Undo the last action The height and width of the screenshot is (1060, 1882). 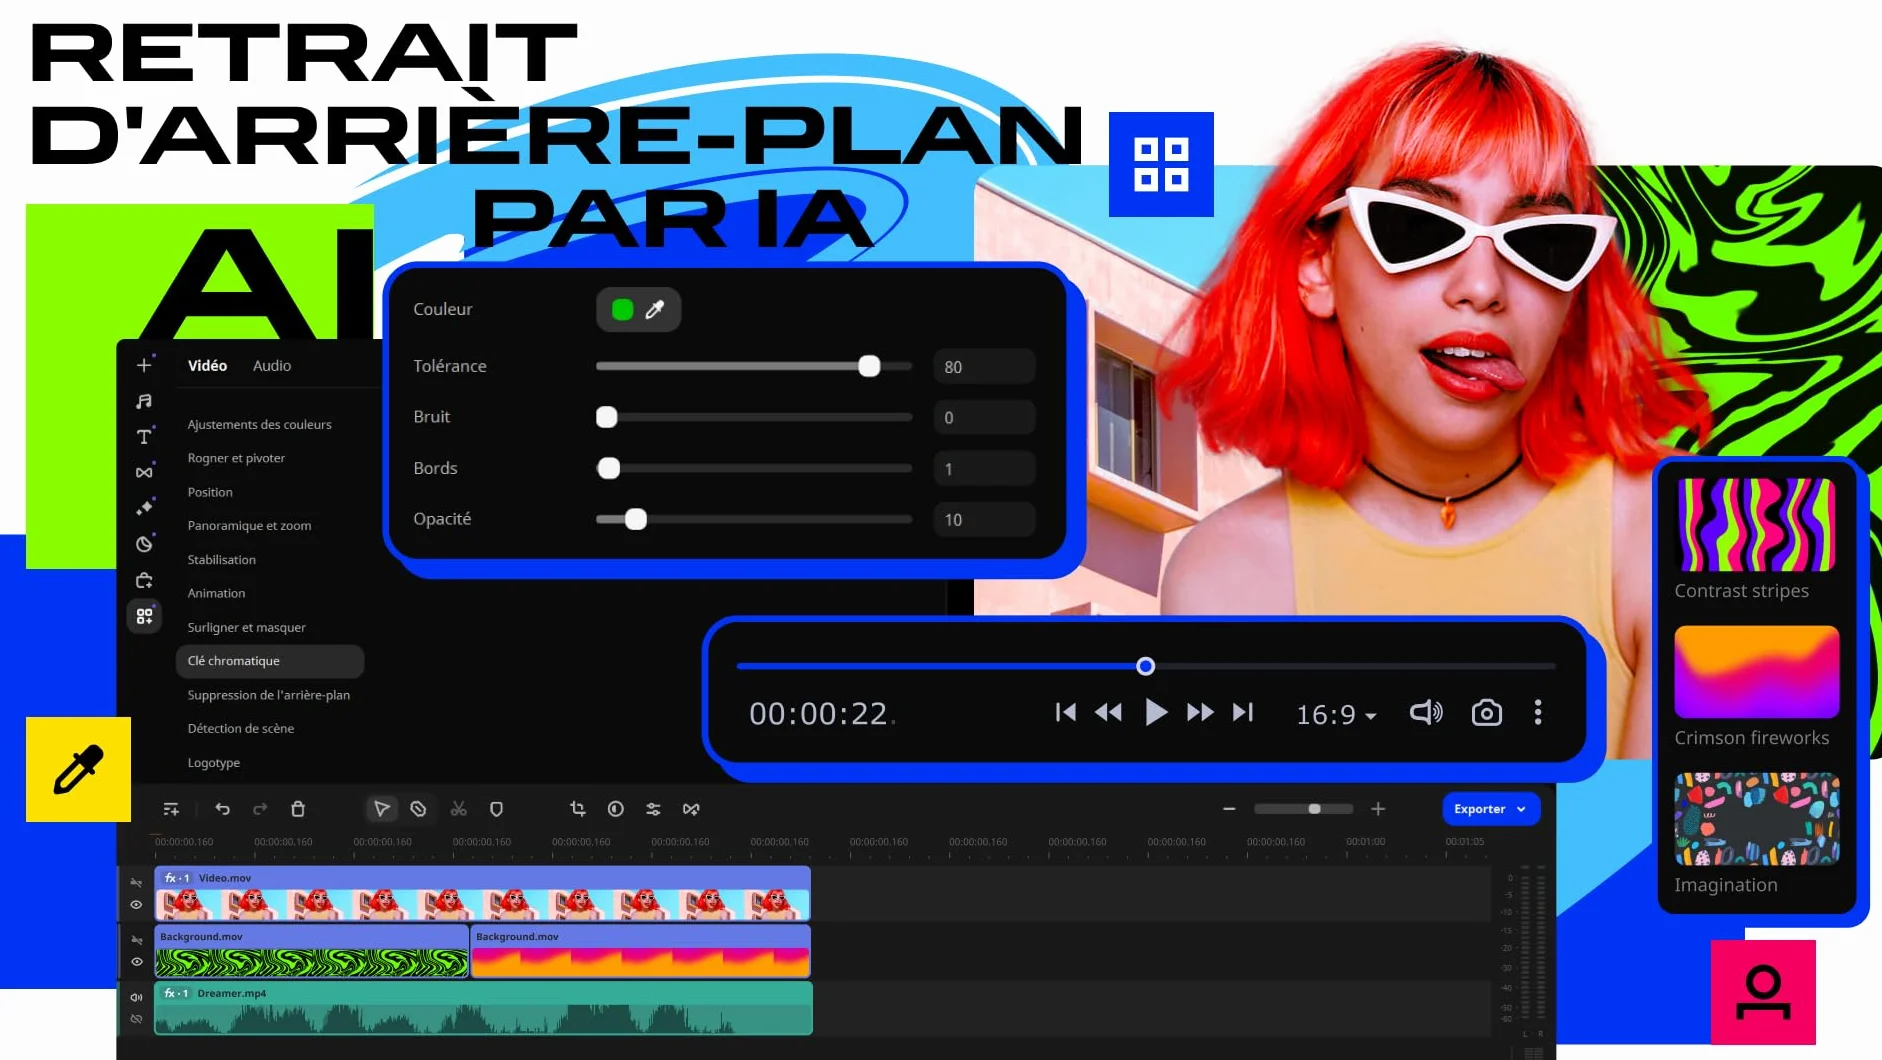222,809
